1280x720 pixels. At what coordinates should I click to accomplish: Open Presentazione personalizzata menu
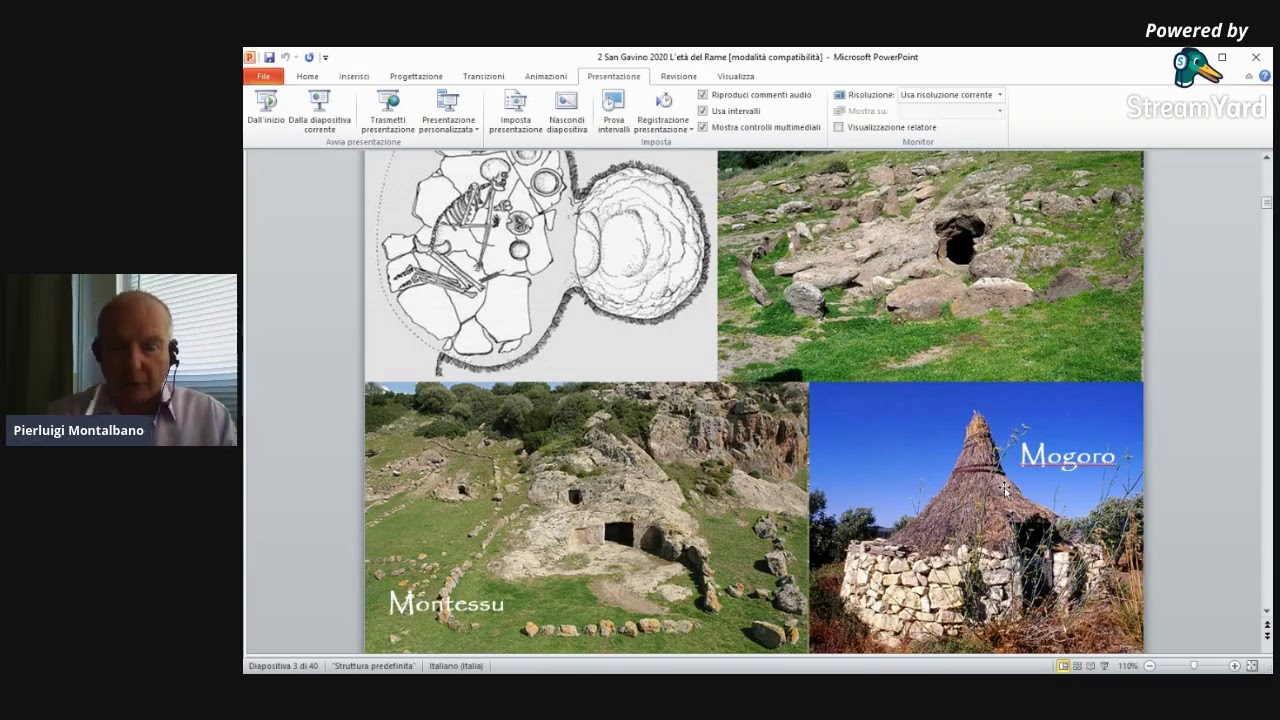coord(448,111)
